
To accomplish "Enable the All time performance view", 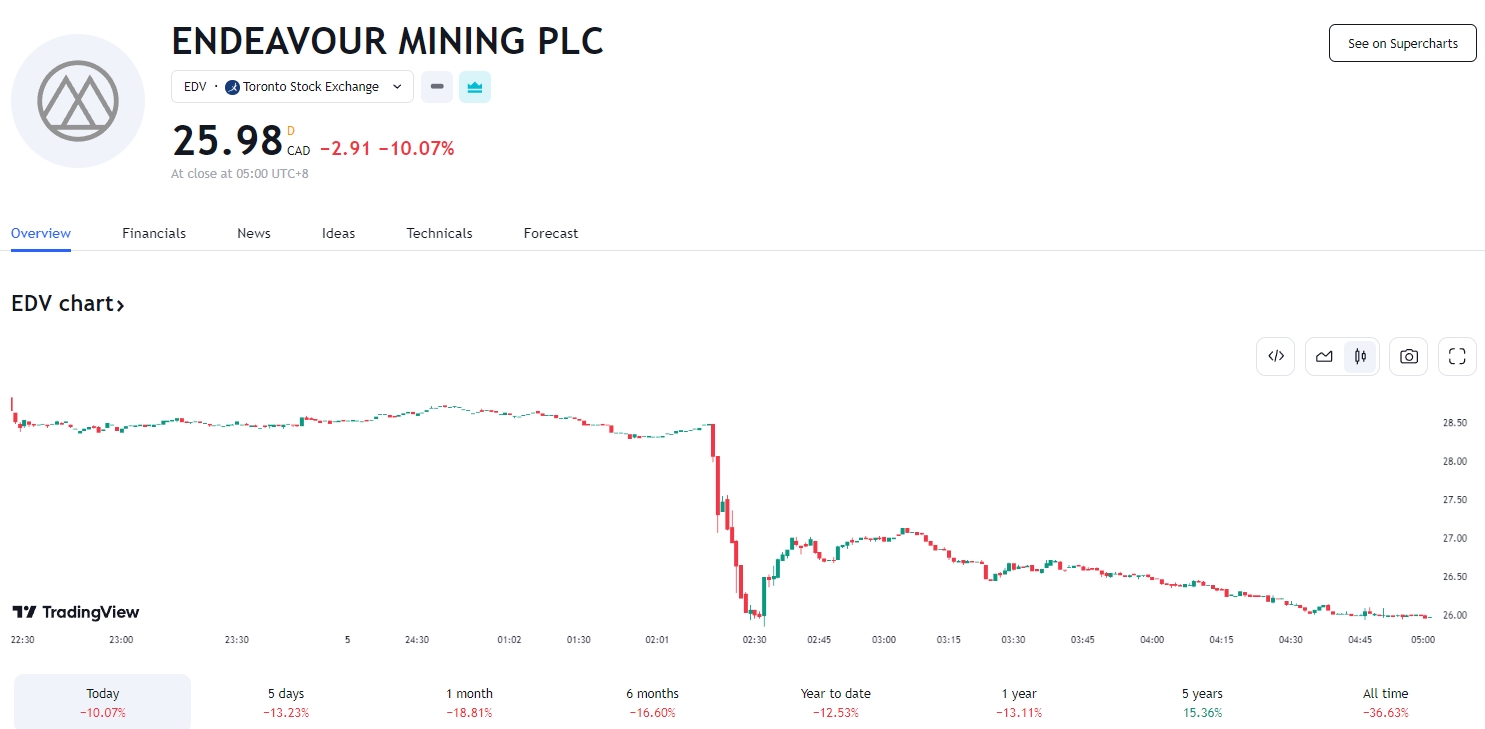I will 1382,702.
